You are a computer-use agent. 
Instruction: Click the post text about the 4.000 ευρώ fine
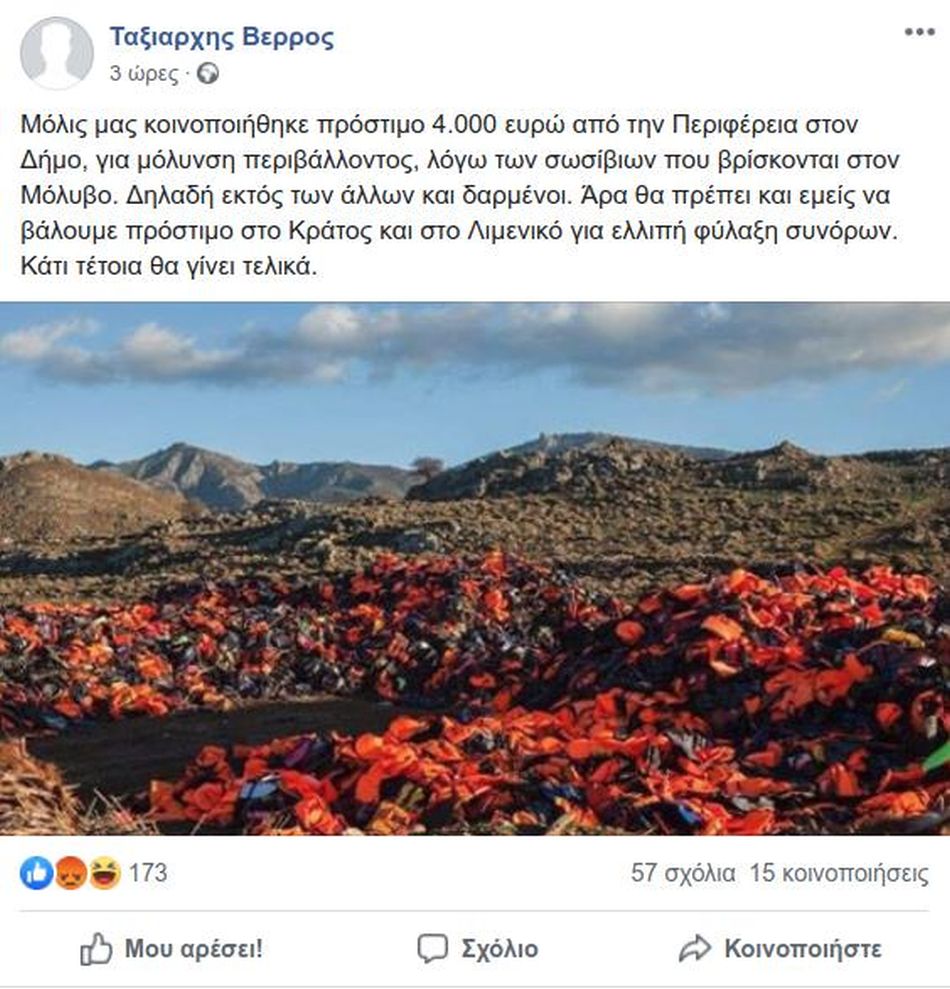click(461, 196)
